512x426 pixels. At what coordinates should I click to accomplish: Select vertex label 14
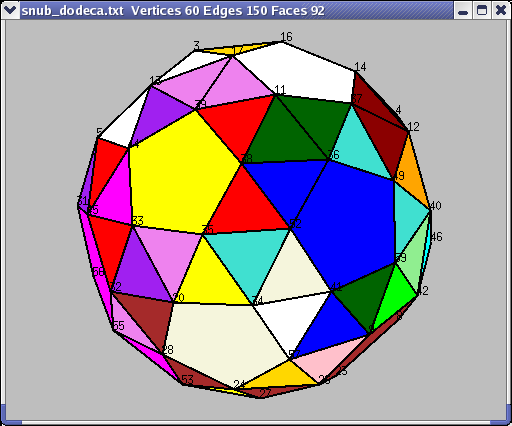click(360, 67)
